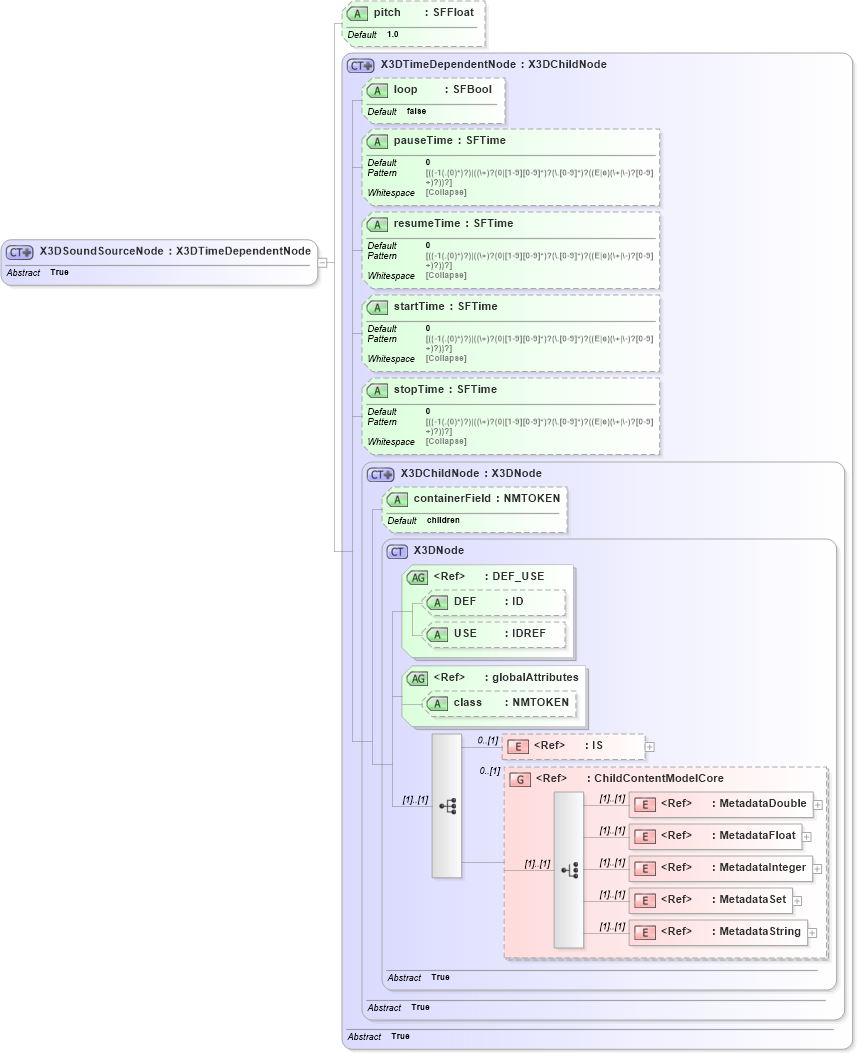The image size is (857, 1053).
Task: Click the A icon beside containerField
Action: click(x=397, y=500)
